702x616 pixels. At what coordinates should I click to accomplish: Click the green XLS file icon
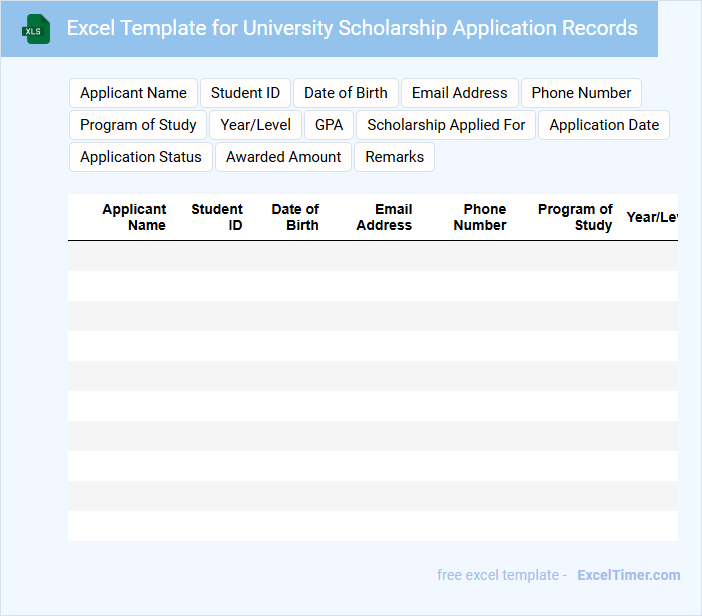(36, 29)
